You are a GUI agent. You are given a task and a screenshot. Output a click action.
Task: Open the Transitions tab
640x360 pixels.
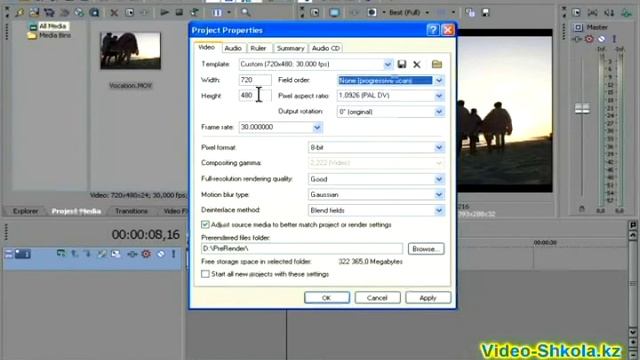pos(131,211)
